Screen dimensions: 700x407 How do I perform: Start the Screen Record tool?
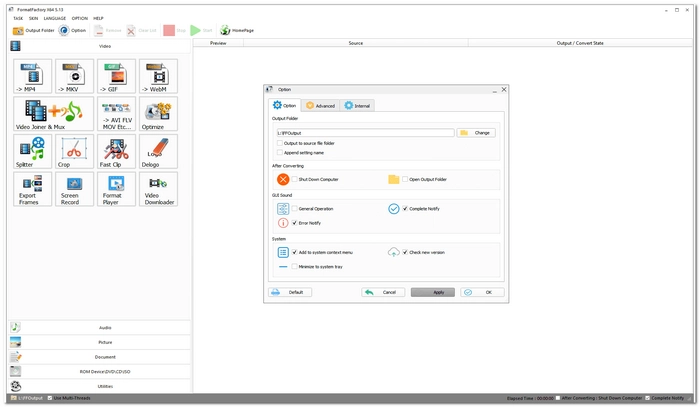[75, 189]
